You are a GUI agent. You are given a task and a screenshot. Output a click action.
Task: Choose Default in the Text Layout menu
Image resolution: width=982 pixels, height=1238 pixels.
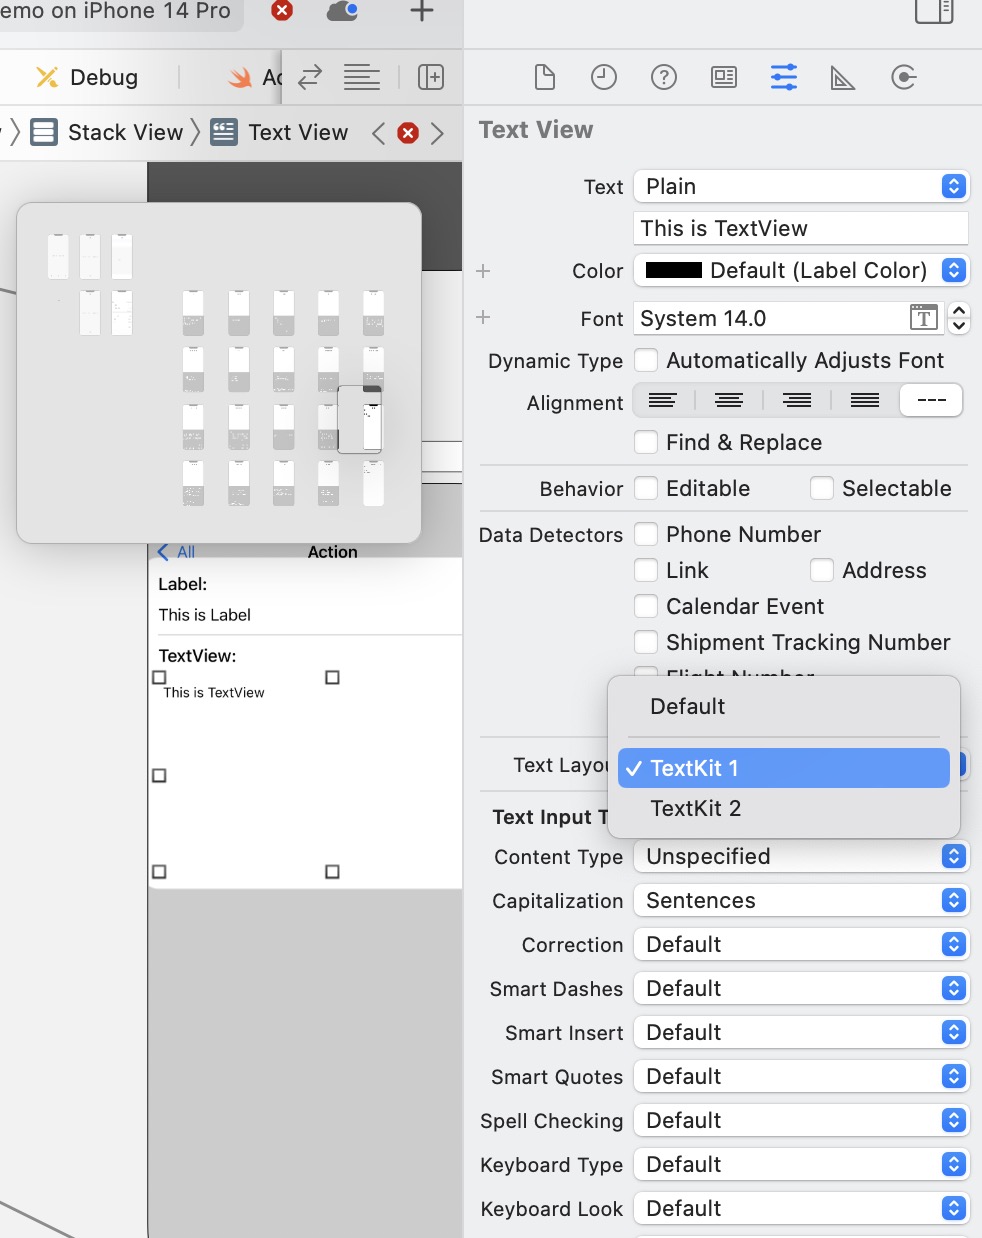point(784,706)
